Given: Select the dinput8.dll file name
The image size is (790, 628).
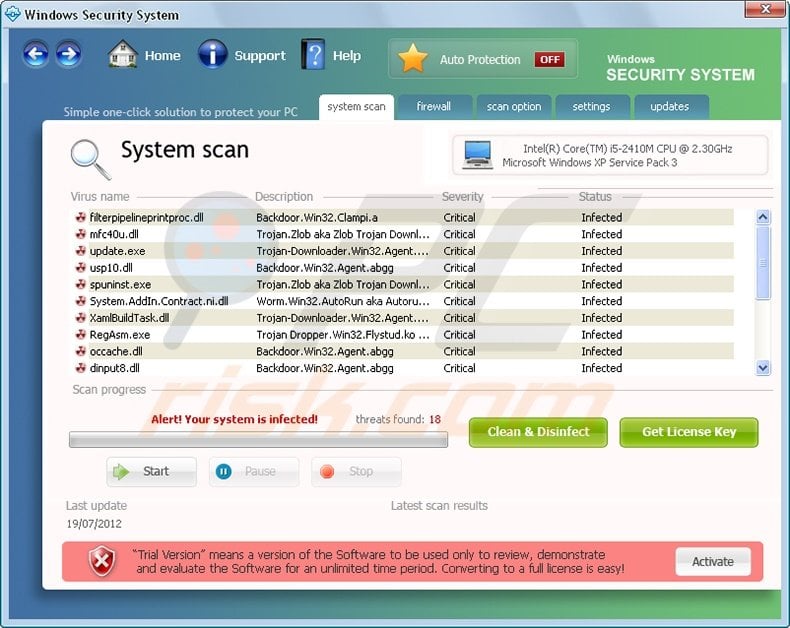Looking at the screenshot, I should 114,368.
